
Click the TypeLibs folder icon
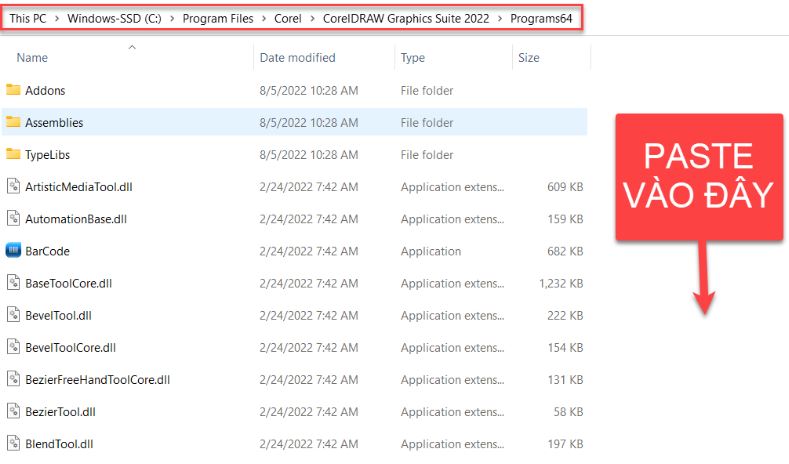tap(13, 154)
